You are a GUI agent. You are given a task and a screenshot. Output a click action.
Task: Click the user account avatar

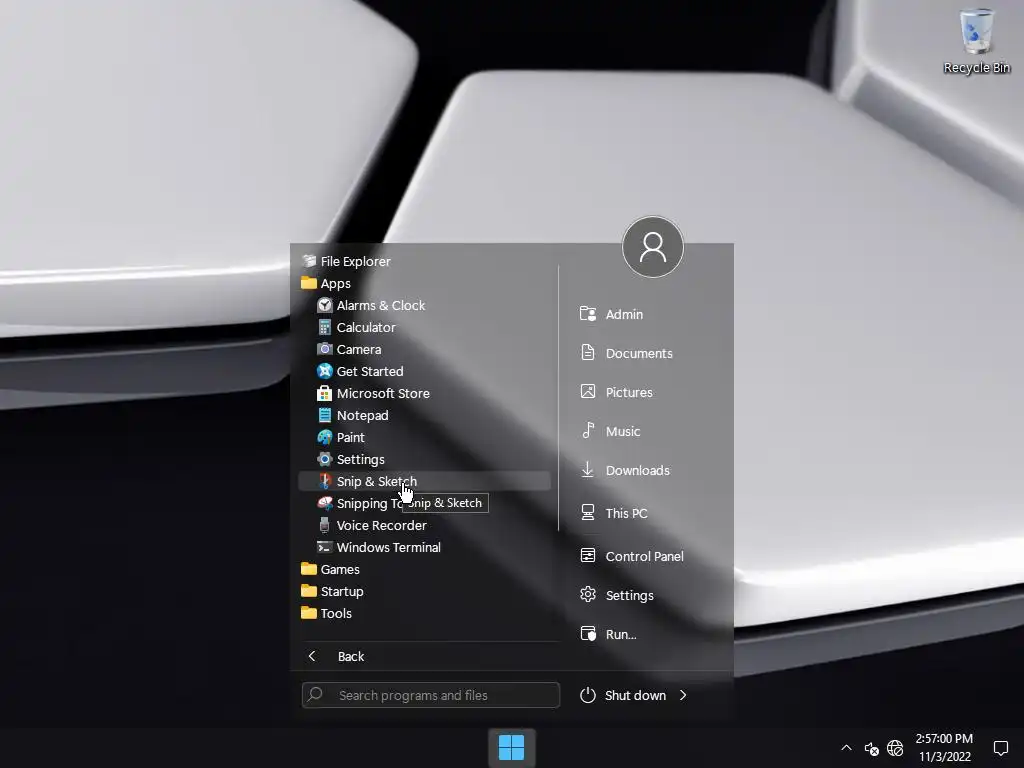(652, 247)
